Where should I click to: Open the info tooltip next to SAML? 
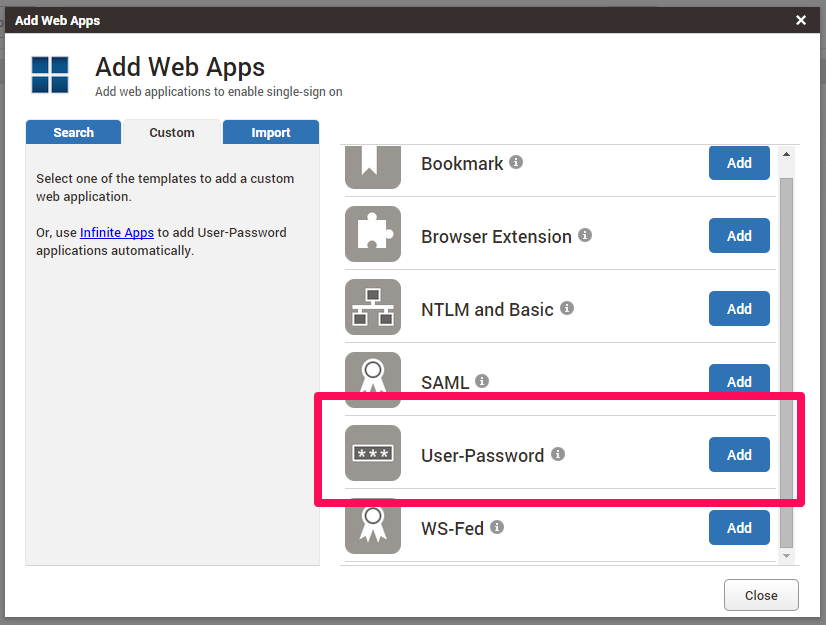pos(482,381)
